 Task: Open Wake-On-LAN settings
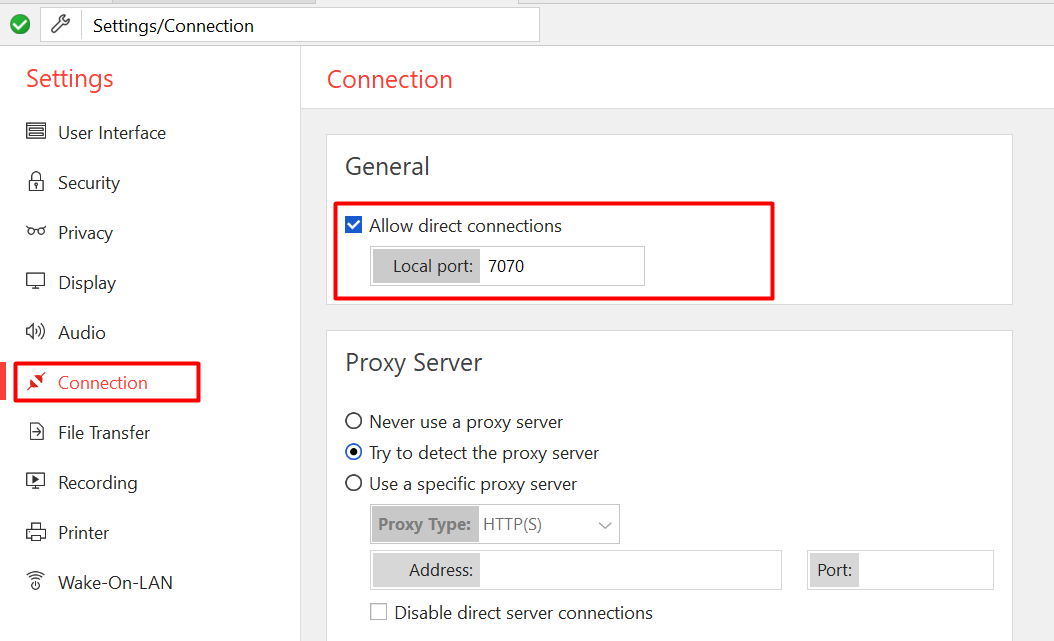coord(115,583)
